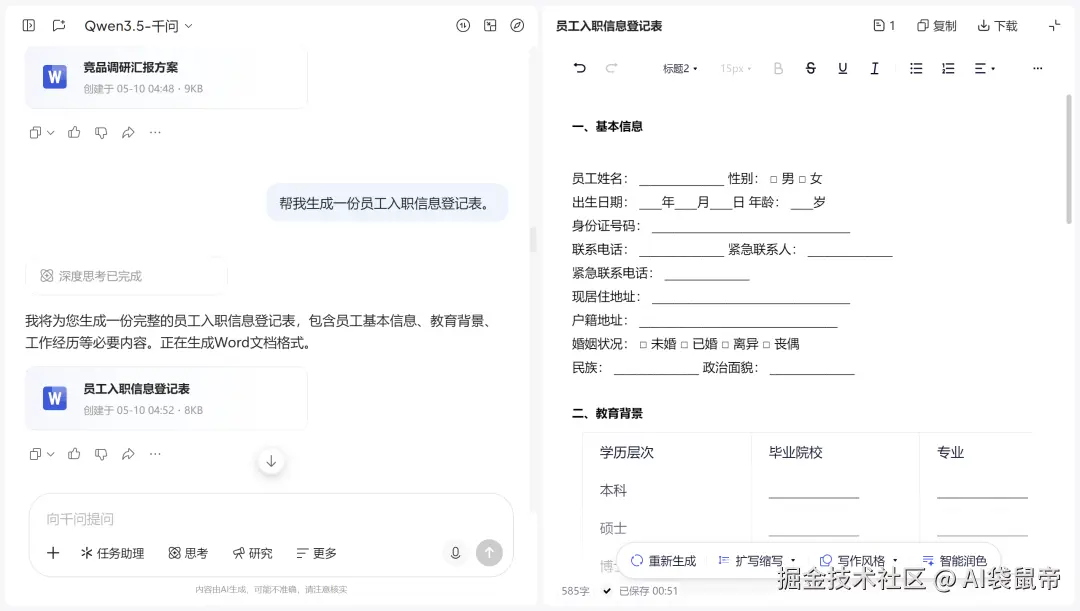This screenshot has height=611, width=1080.
Task: Click the 重新生成 regenerate button
Action: pos(664,561)
